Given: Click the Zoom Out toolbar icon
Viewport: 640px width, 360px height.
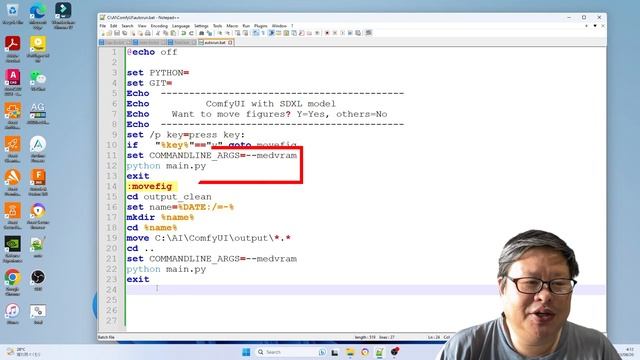Looking at the screenshot, I should [x=228, y=33].
